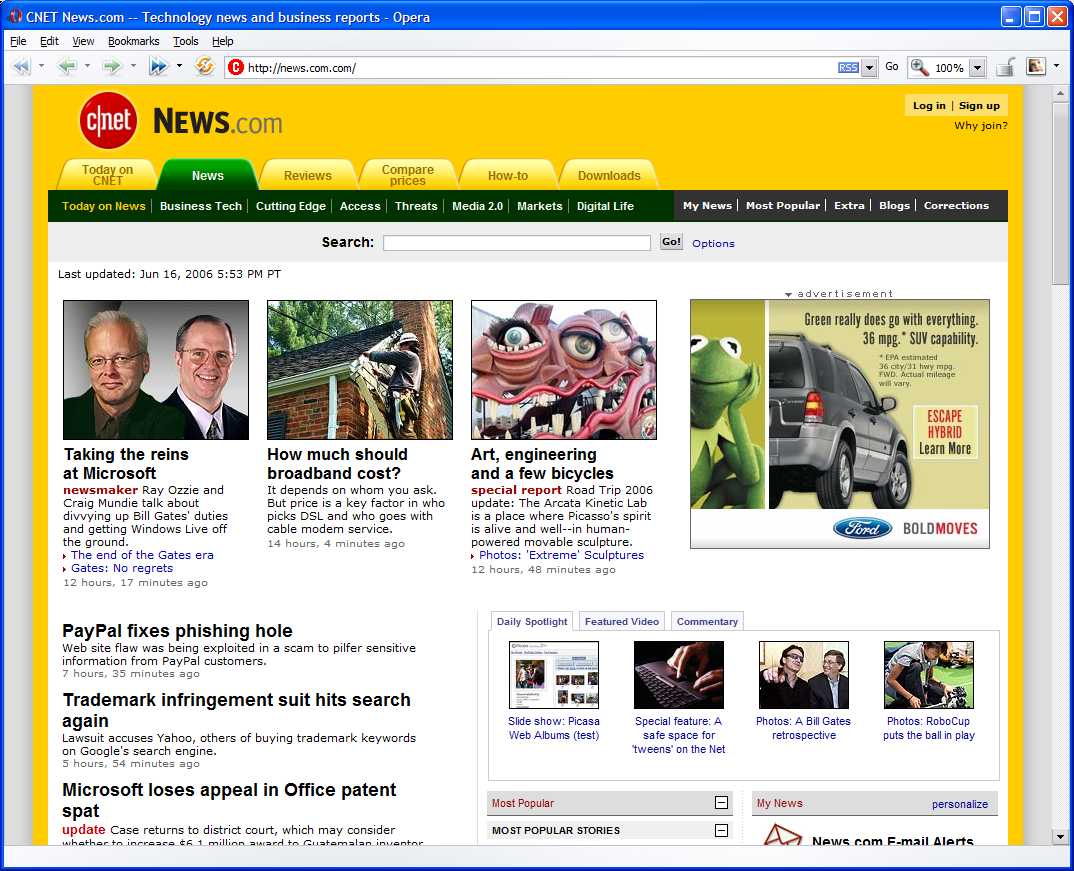The image size is (1074, 871).
Task: Click the Go! search button
Action: (671, 242)
